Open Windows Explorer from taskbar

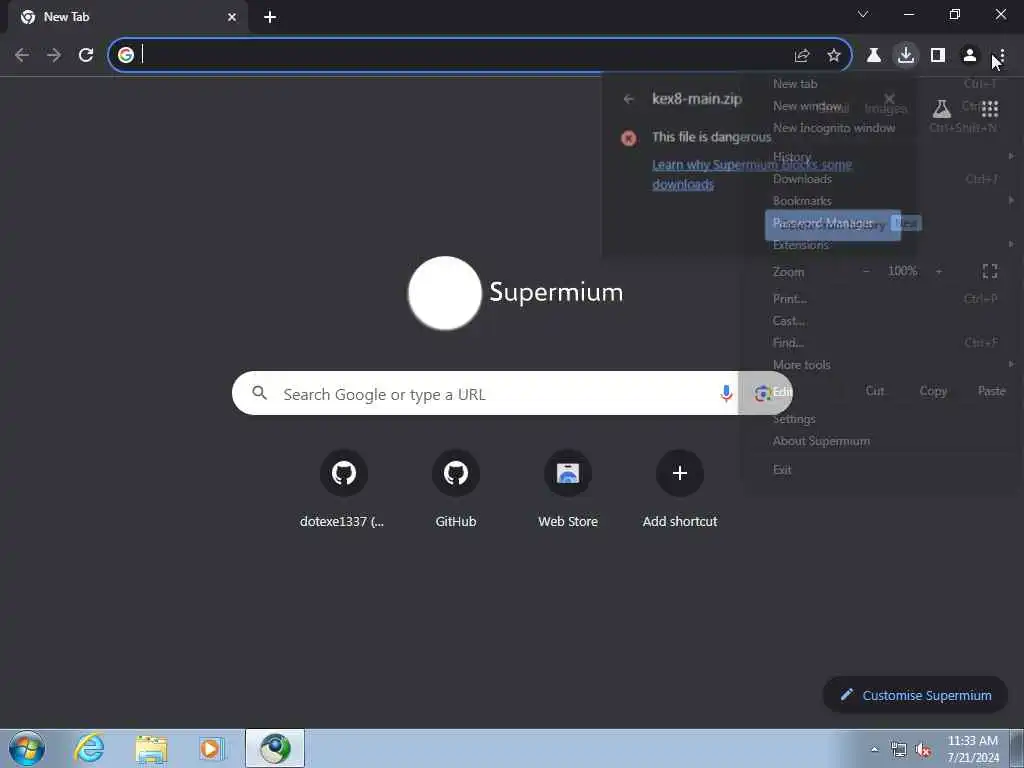coord(150,748)
